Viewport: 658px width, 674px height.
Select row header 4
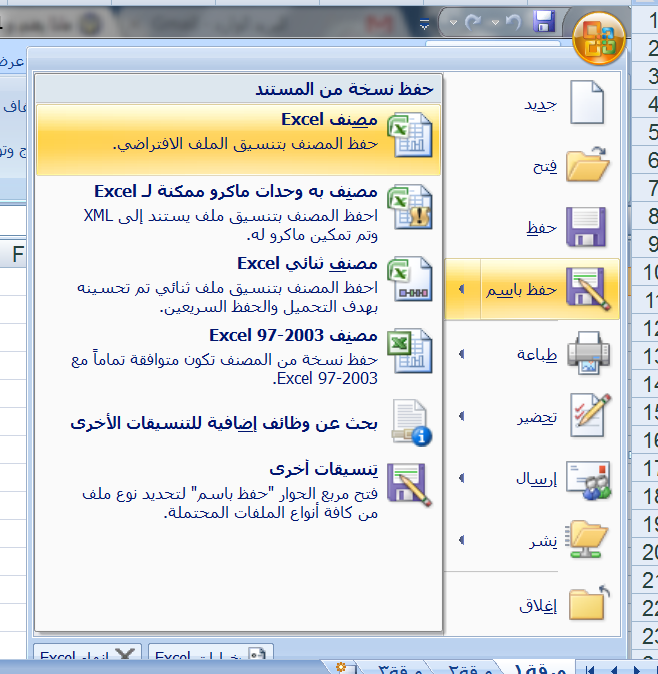click(646, 104)
